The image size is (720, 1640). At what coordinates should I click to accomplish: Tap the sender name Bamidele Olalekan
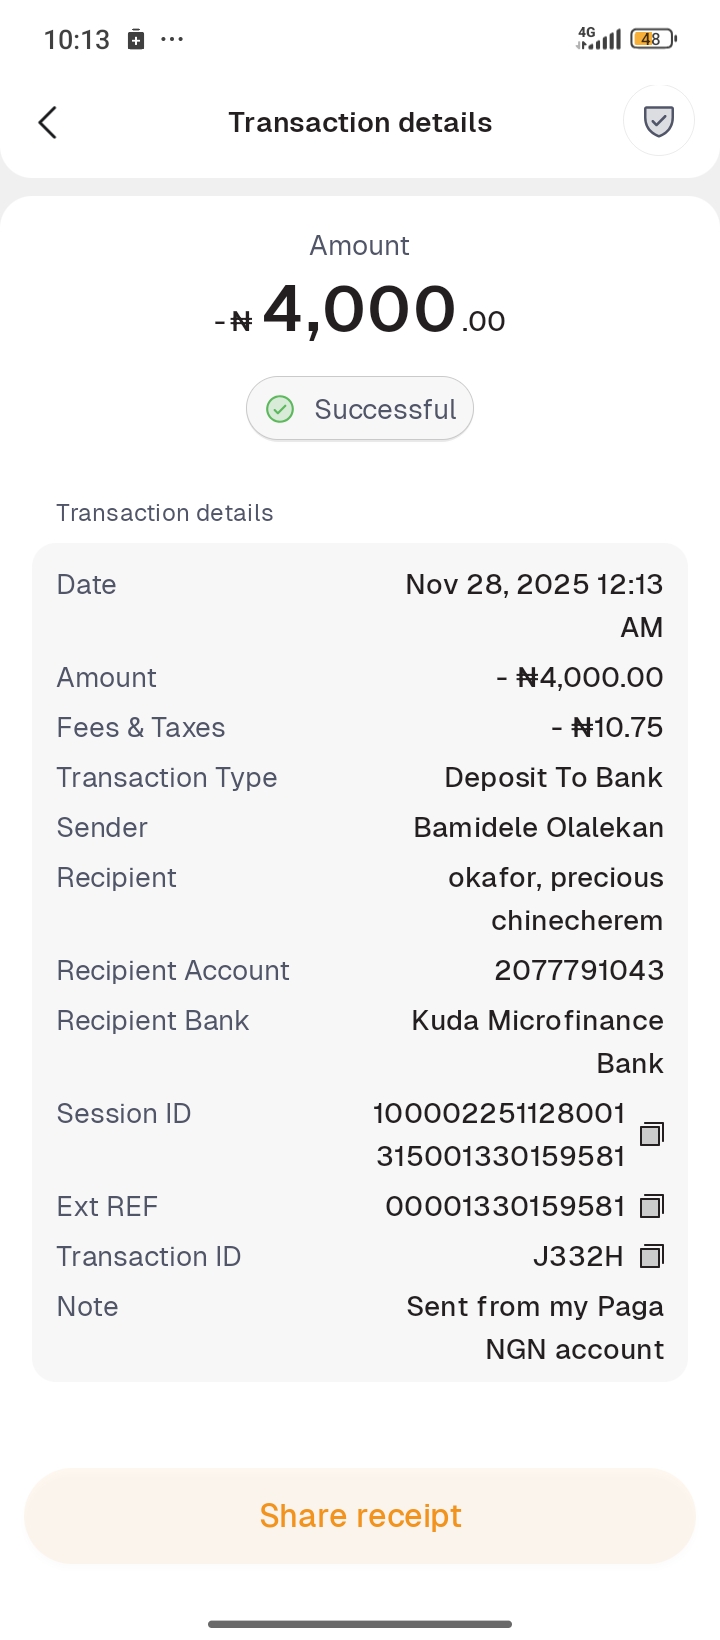click(x=538, y=827)
